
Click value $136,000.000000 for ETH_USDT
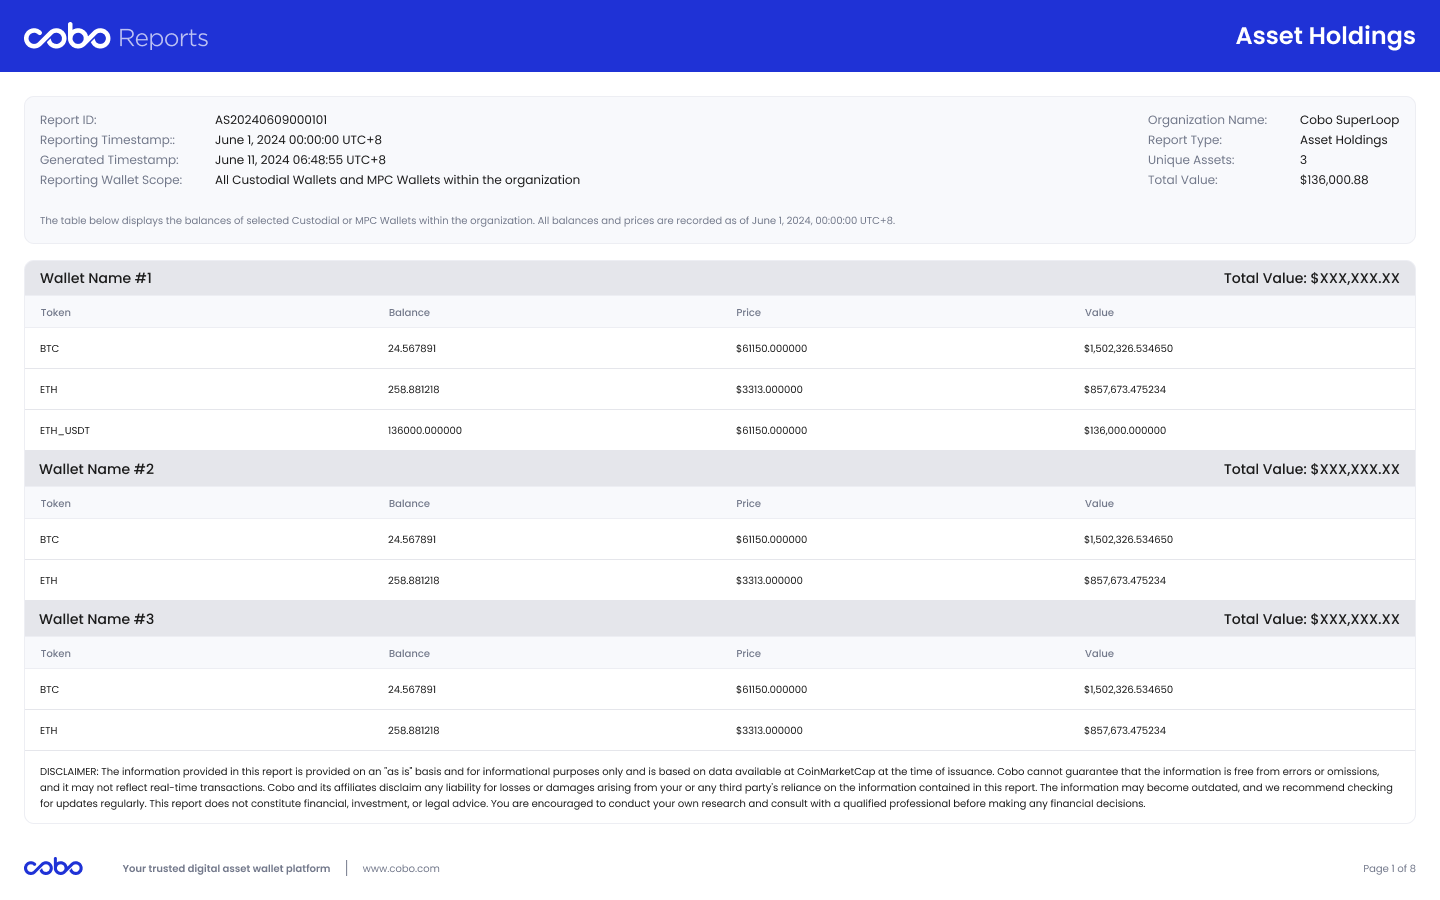(1125, 430)
